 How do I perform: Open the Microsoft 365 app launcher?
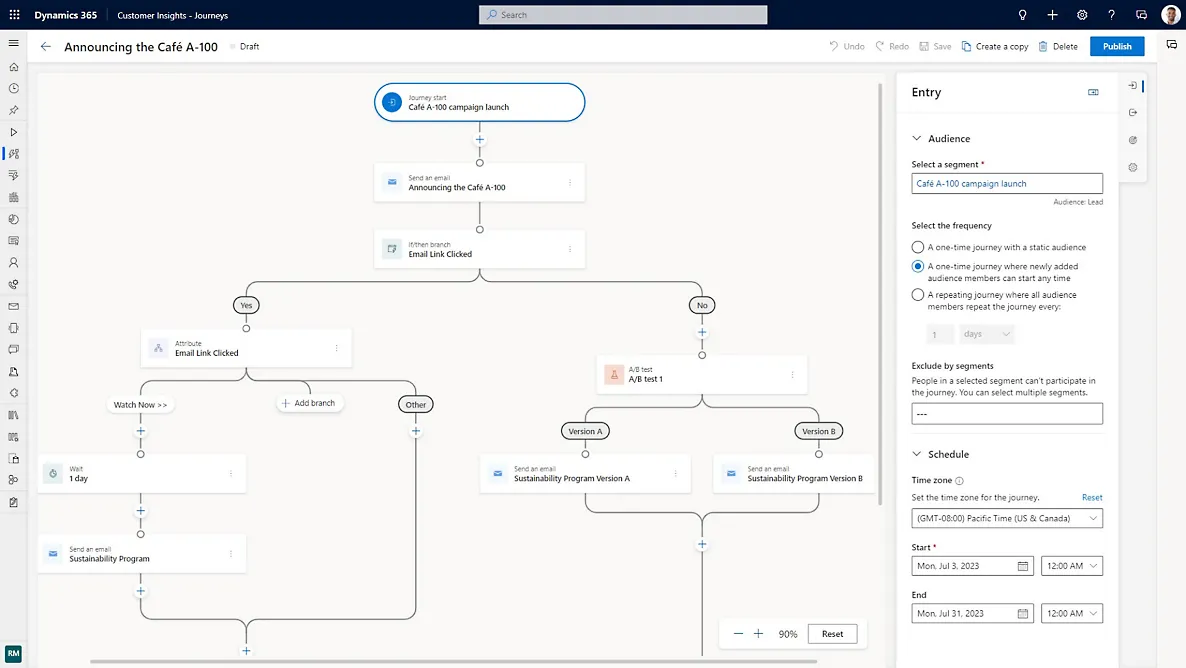[x=14, y=14]
